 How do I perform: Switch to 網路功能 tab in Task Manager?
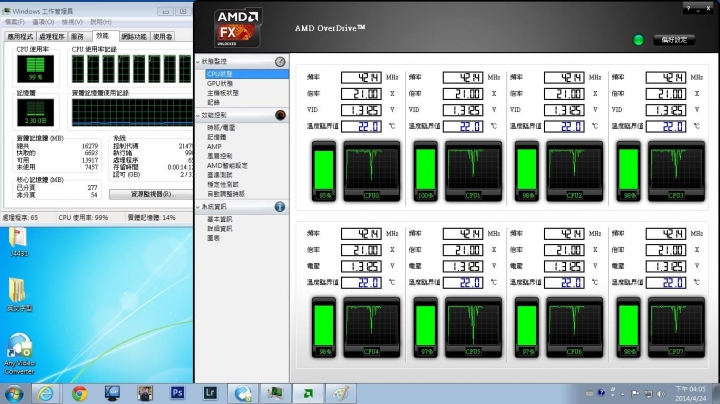click(x=134, y=37)
